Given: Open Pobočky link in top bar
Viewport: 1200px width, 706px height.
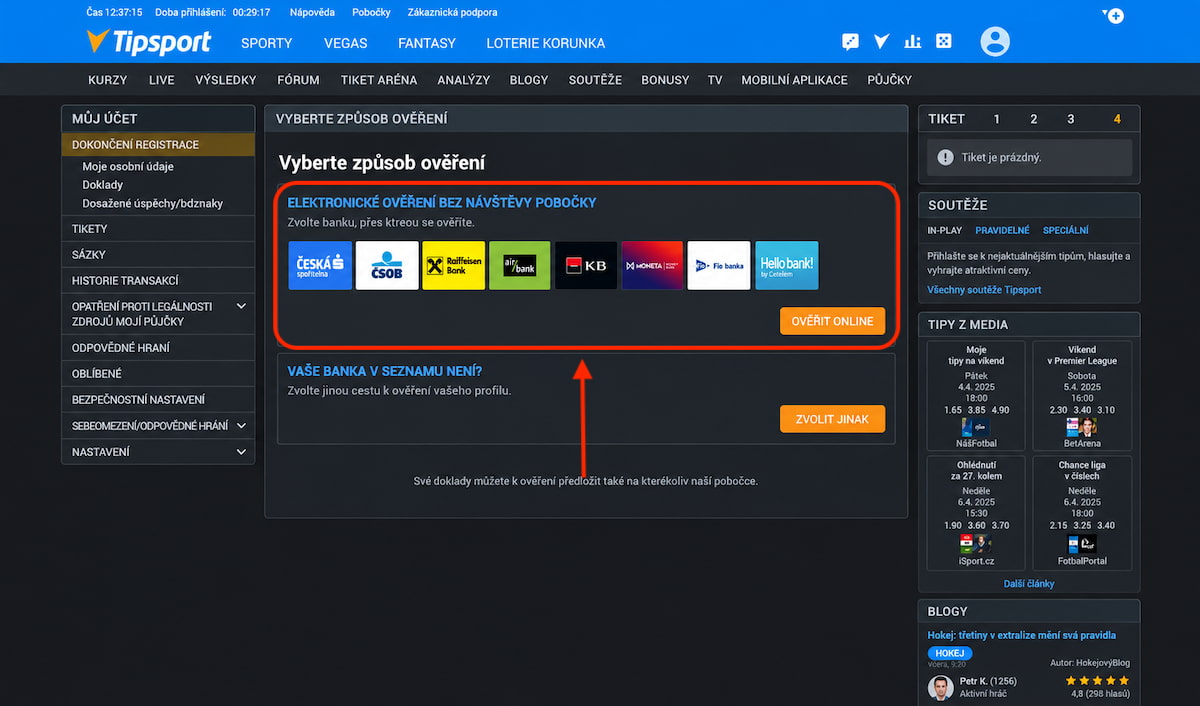Looking at the screenshot, I should (372, 13).
